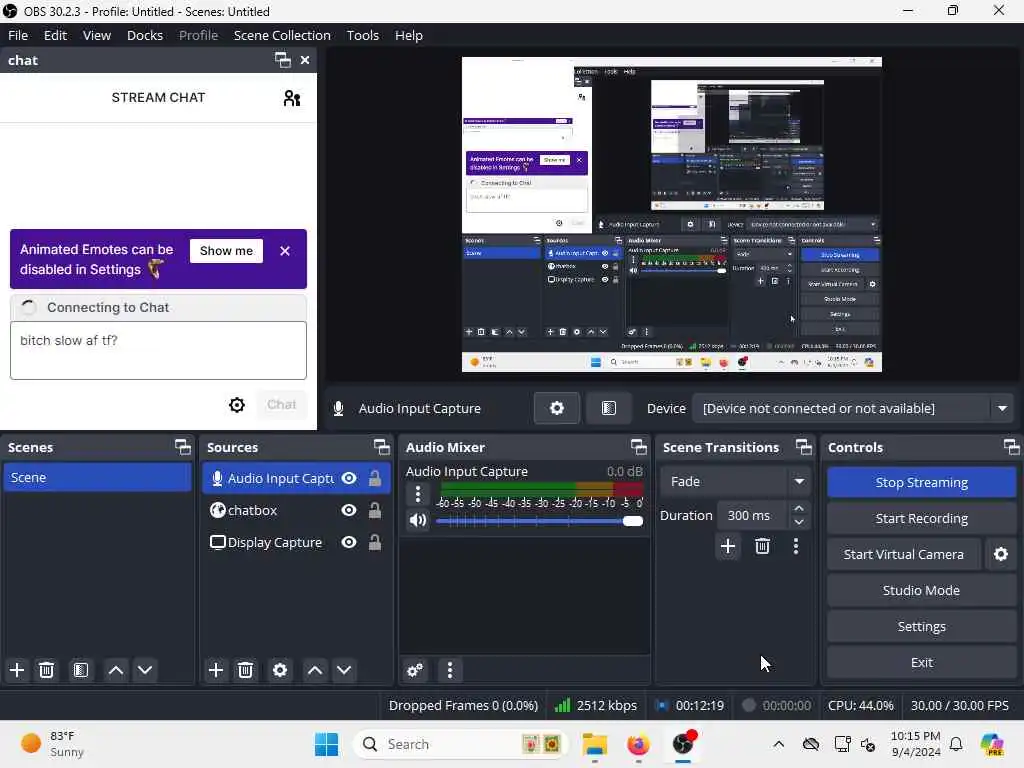Toggle lock on chatbox source
1024x768 pixels.
click(375, 510)
